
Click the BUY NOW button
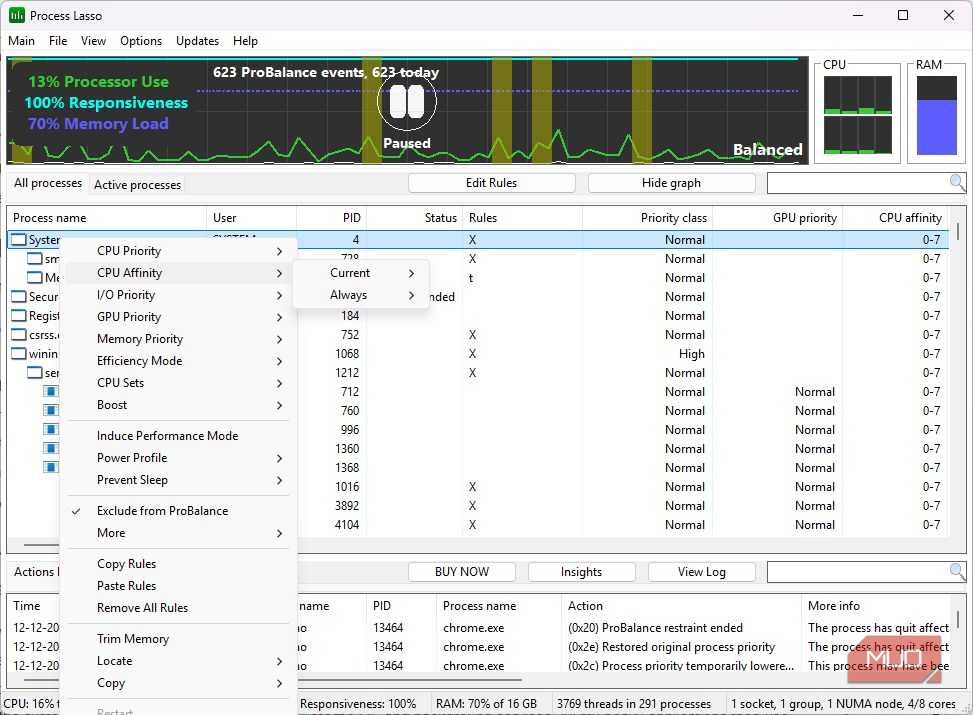point(462,572)
